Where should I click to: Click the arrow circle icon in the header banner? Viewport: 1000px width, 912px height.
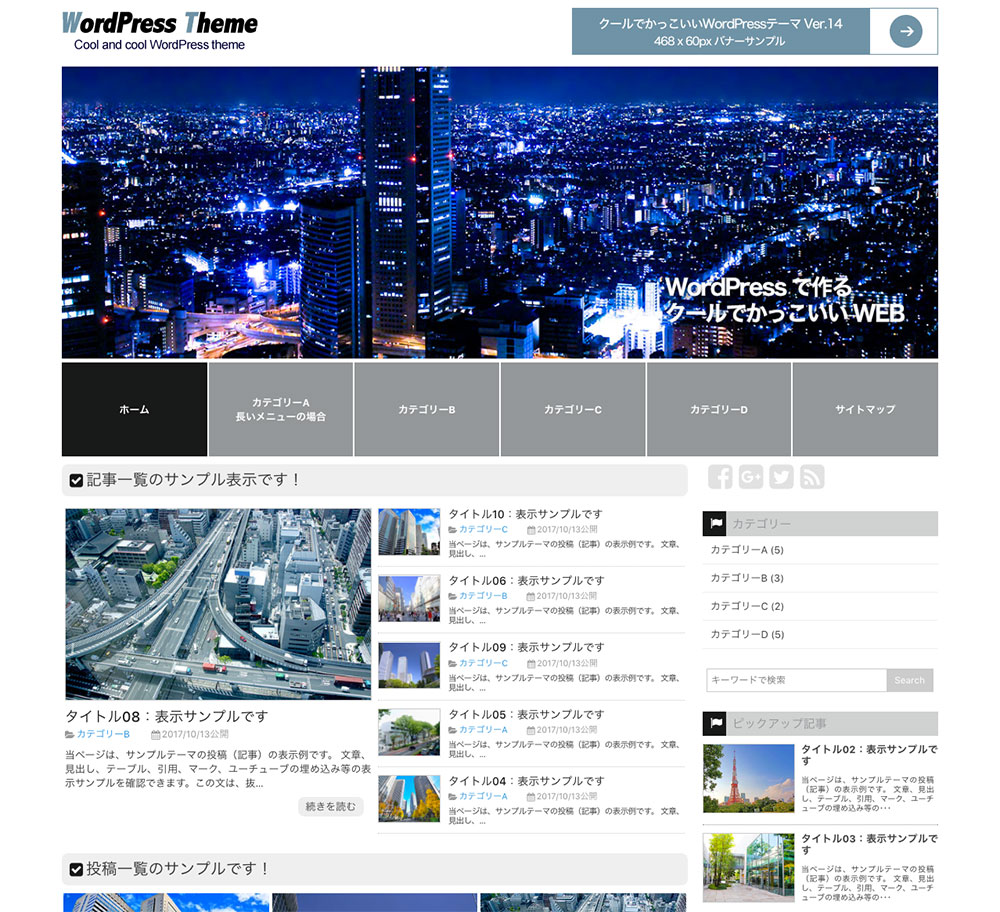[906, 31]
